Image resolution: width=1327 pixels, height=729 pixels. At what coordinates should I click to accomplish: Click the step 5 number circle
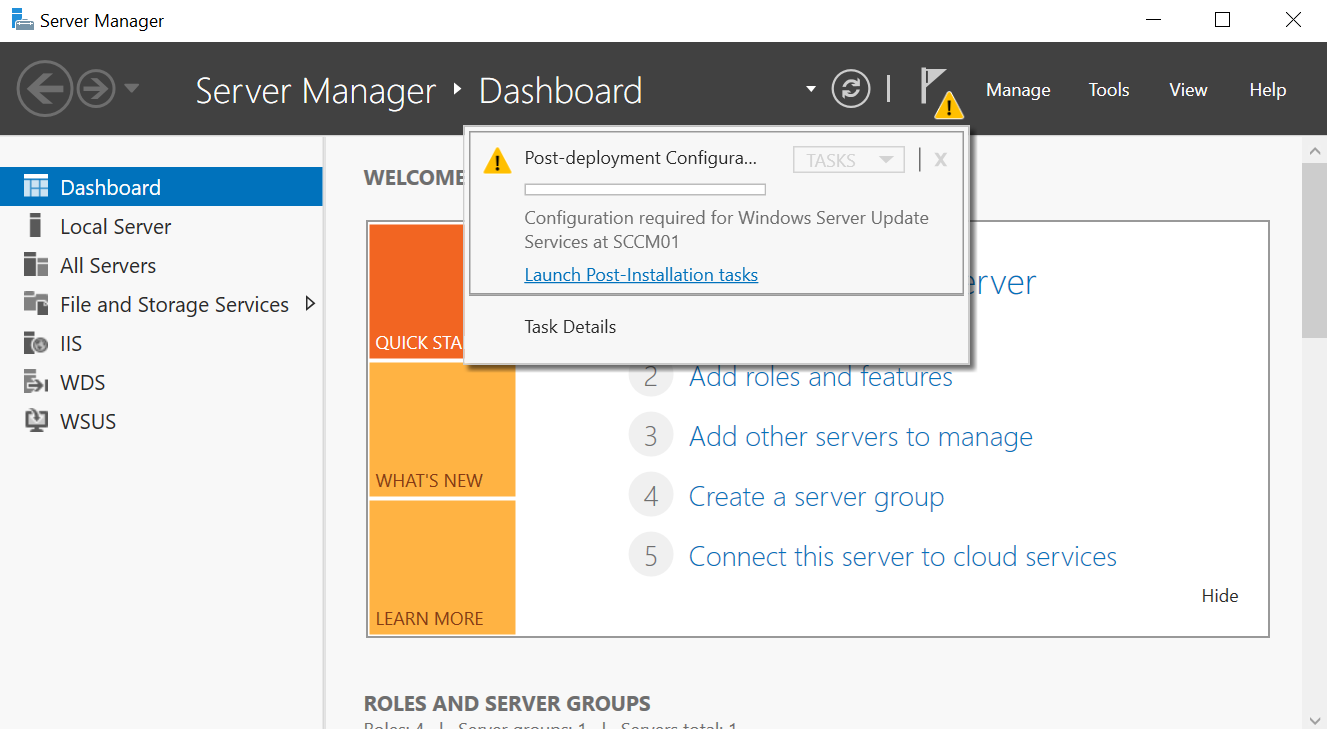click(x=651, y=557)
